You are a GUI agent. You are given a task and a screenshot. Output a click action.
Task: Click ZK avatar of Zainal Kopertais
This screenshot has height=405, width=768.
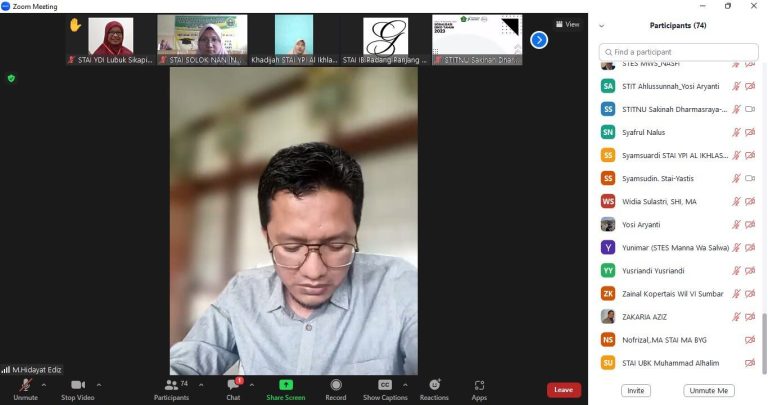point(608,293)
